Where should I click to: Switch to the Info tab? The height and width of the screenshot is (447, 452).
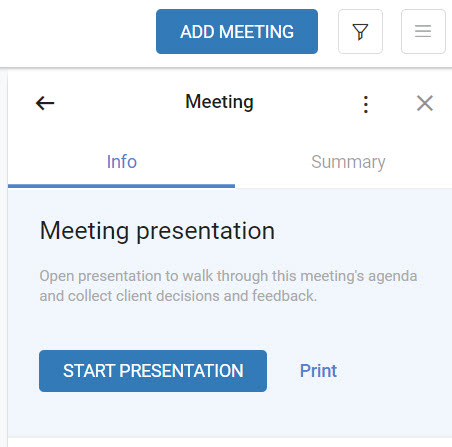click(122, 162)
